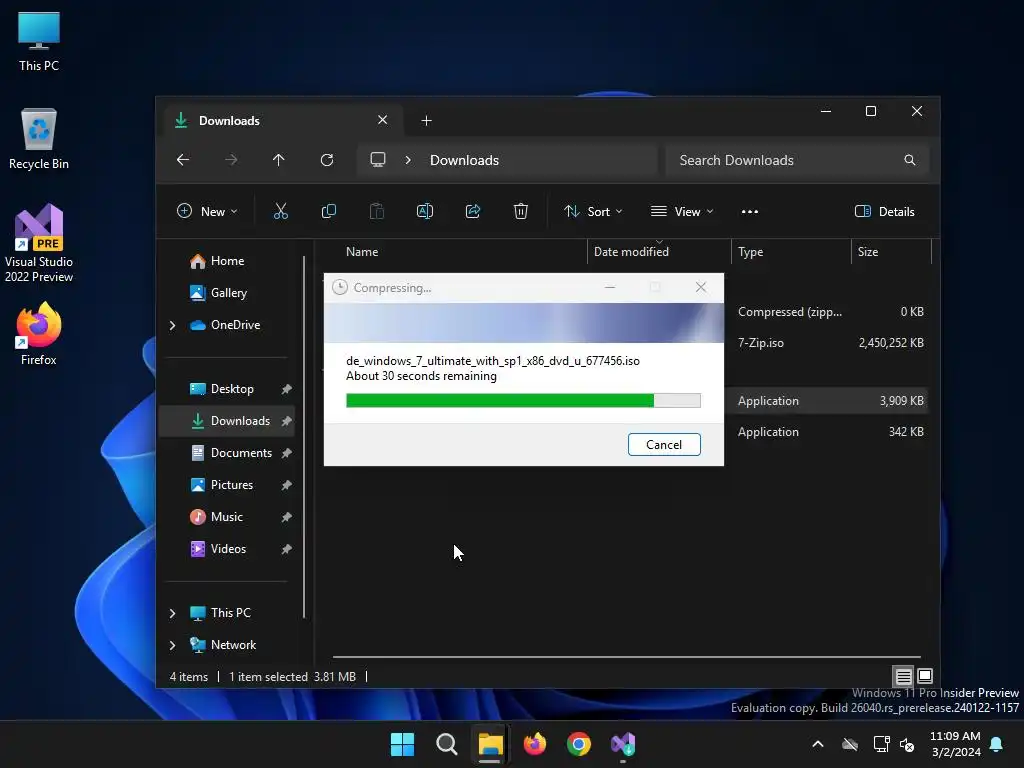Open Videos in navigation pane

pyautogui.click(x=227, y=549)
